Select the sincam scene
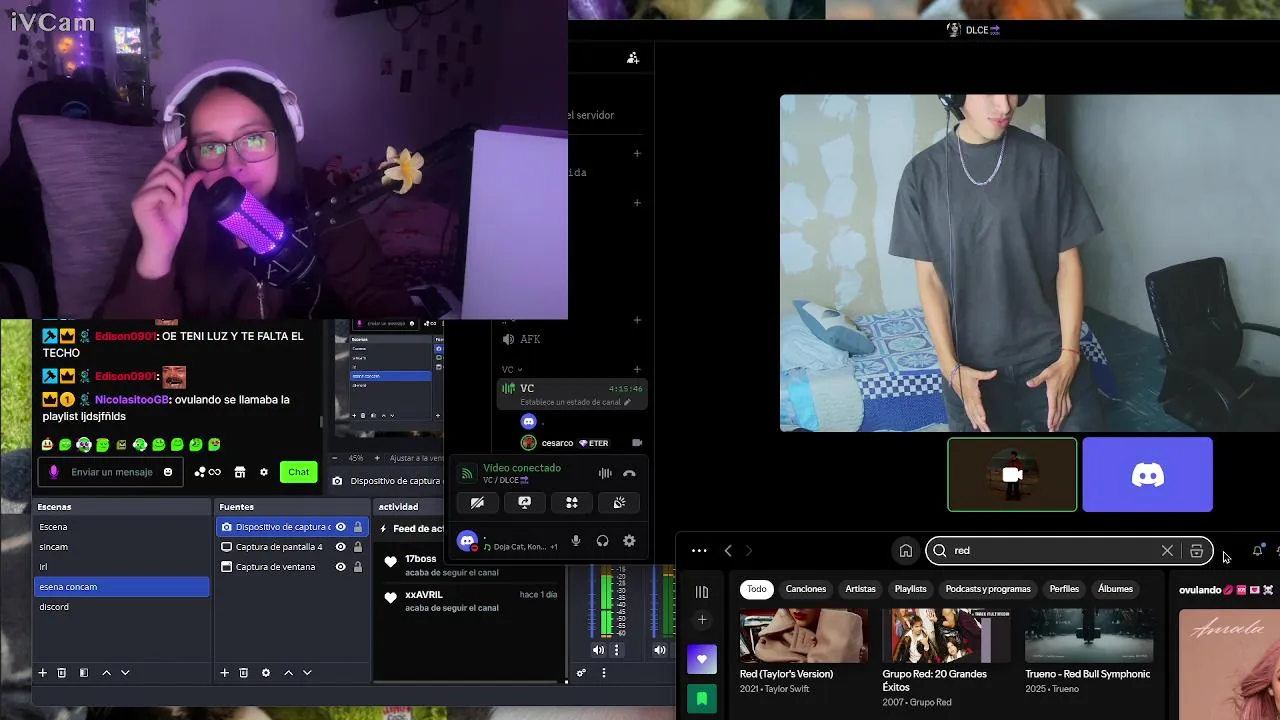 click(x=122, y=547)
